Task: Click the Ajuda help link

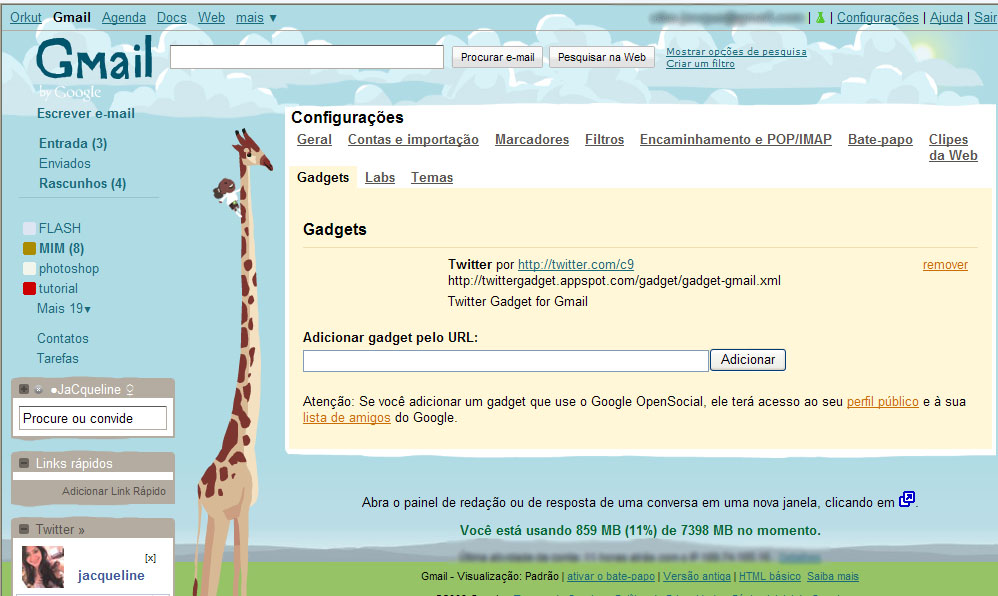Action: click(946, 18)
